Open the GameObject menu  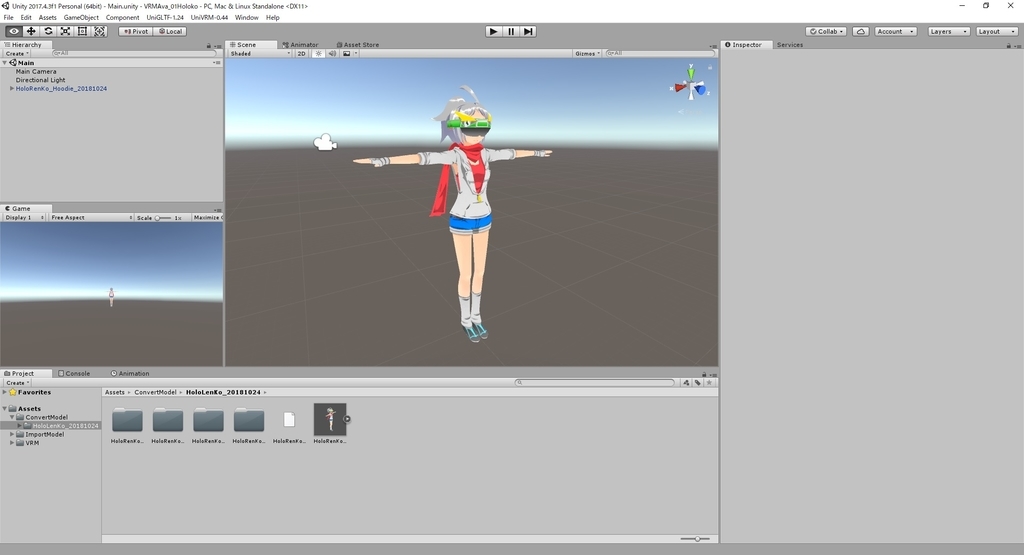point(81,18)
